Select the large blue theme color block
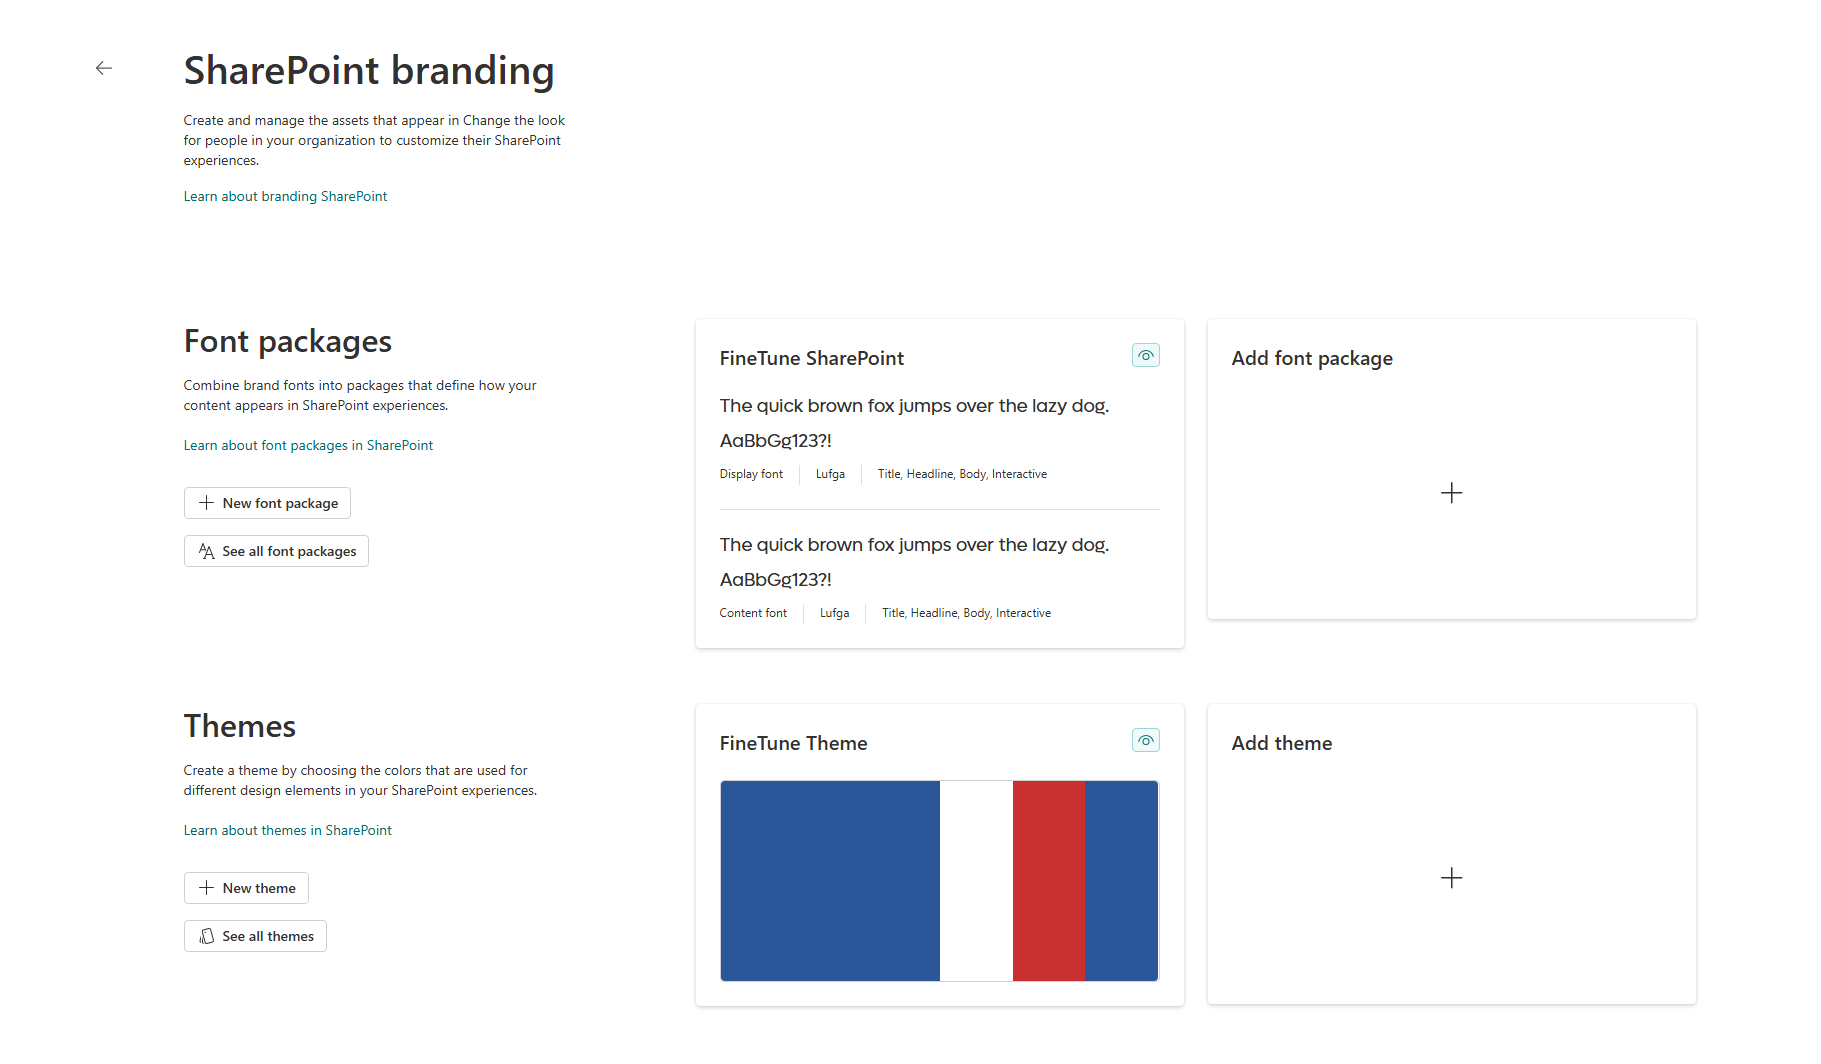 (829, 880)
